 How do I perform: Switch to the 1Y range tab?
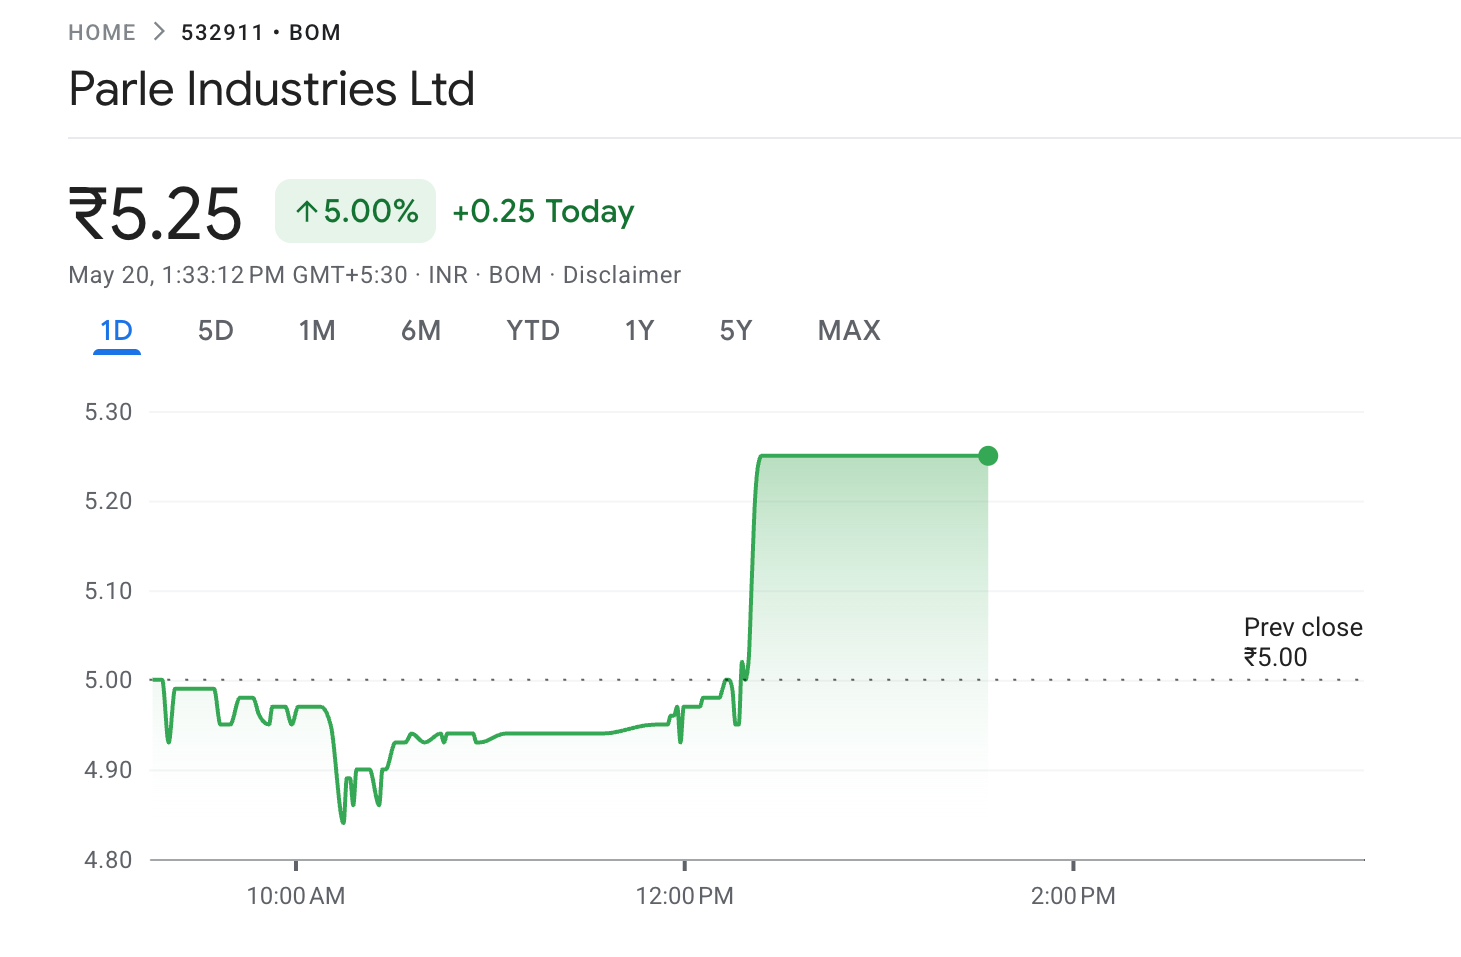pyautogui.click(x=639, y=331)
